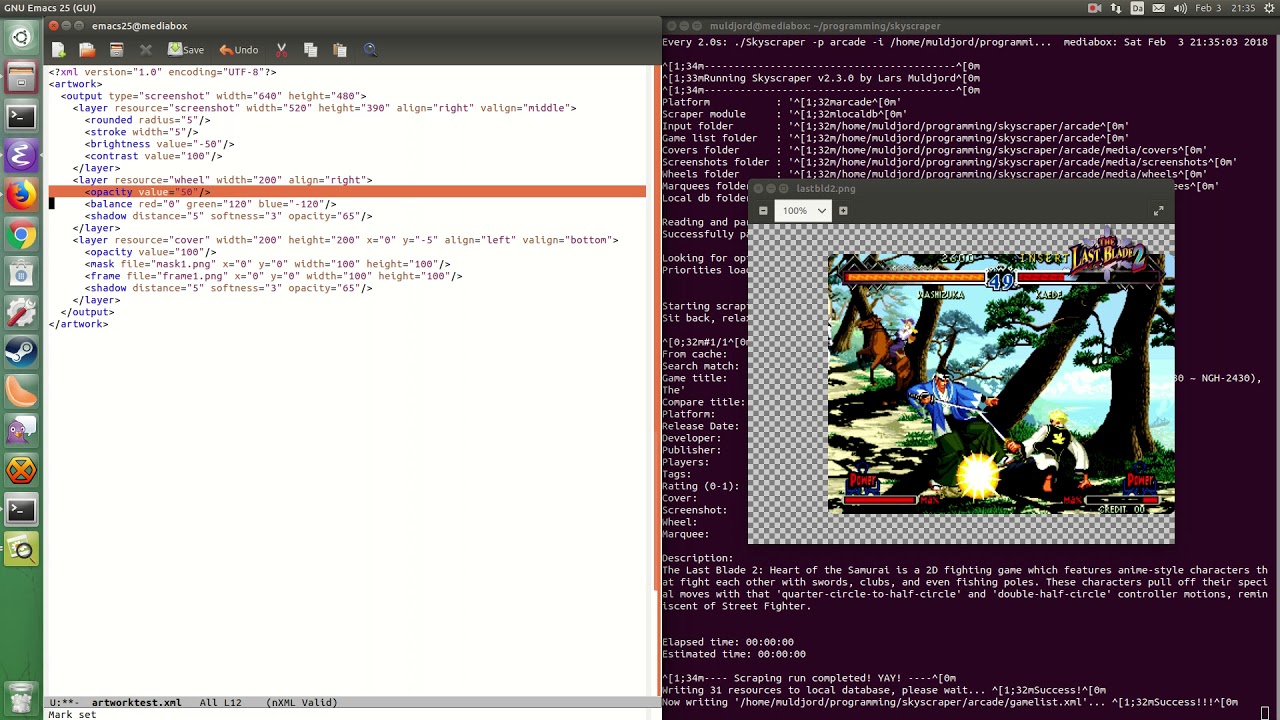The image size is (1280, 720).
Task: Click the Emacs window title emacs25@mediabox
Action: 139,26
